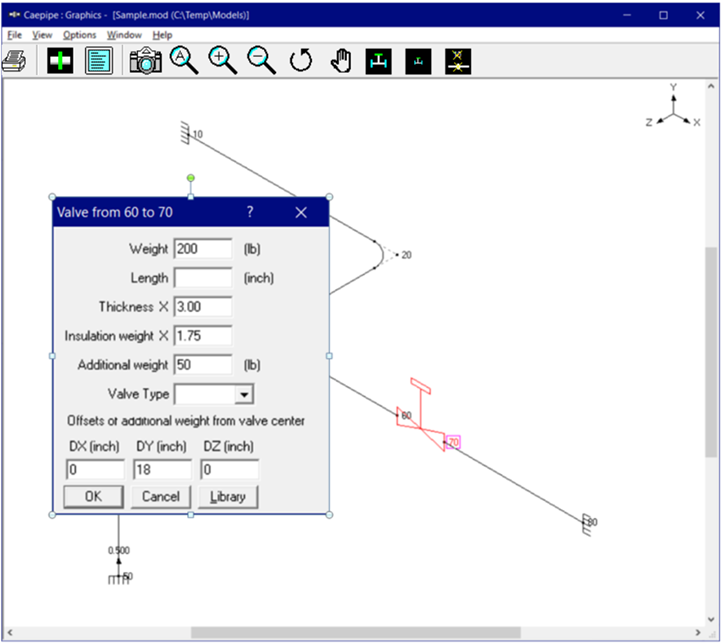This screenshot has width=723, height=643.
Task: Click the large cyan valve symbol icon
Action: pyautogui.click(x=379, y=61)
